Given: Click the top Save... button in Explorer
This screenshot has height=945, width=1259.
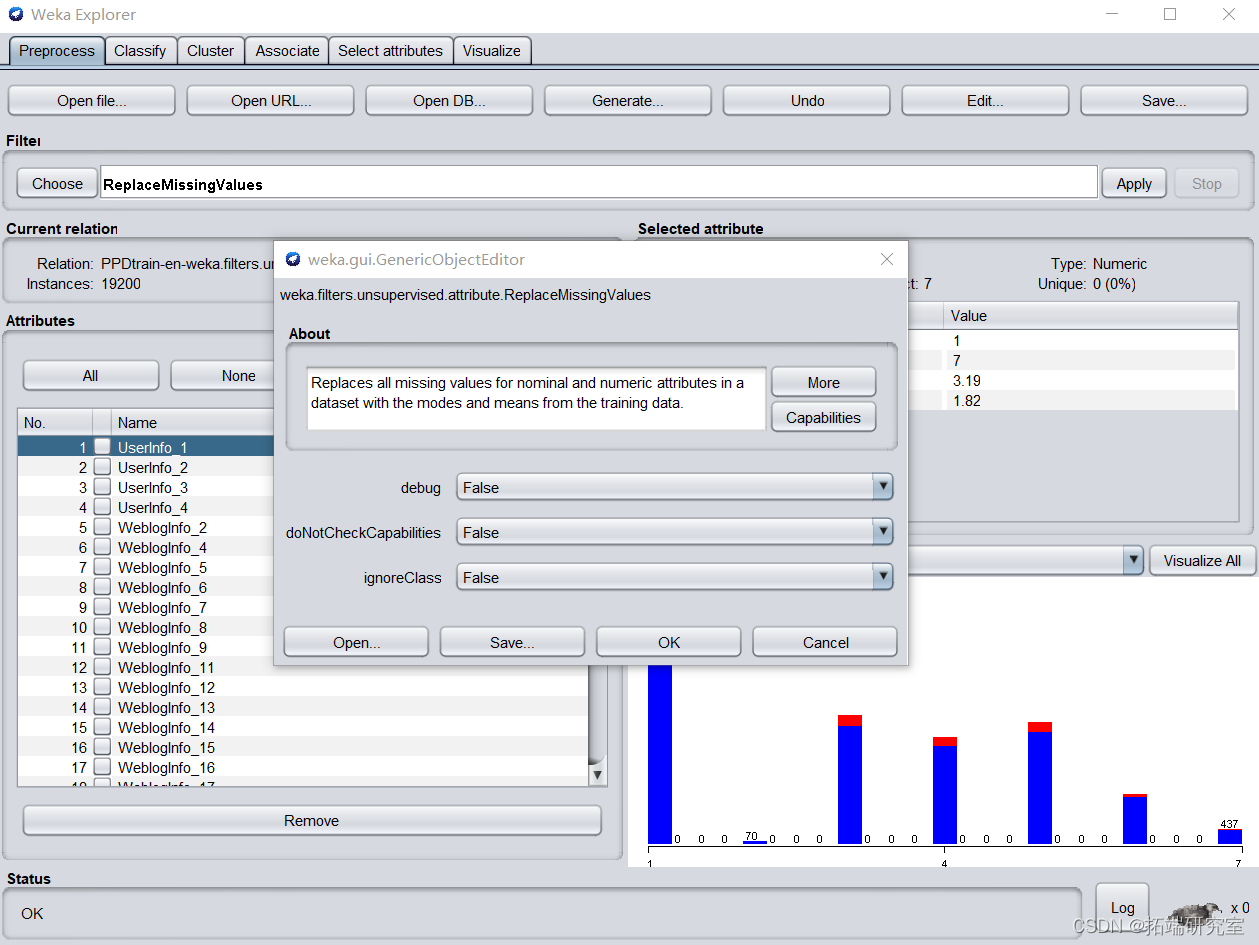Looking at the screenshot, I should [x=1164, y=100].
